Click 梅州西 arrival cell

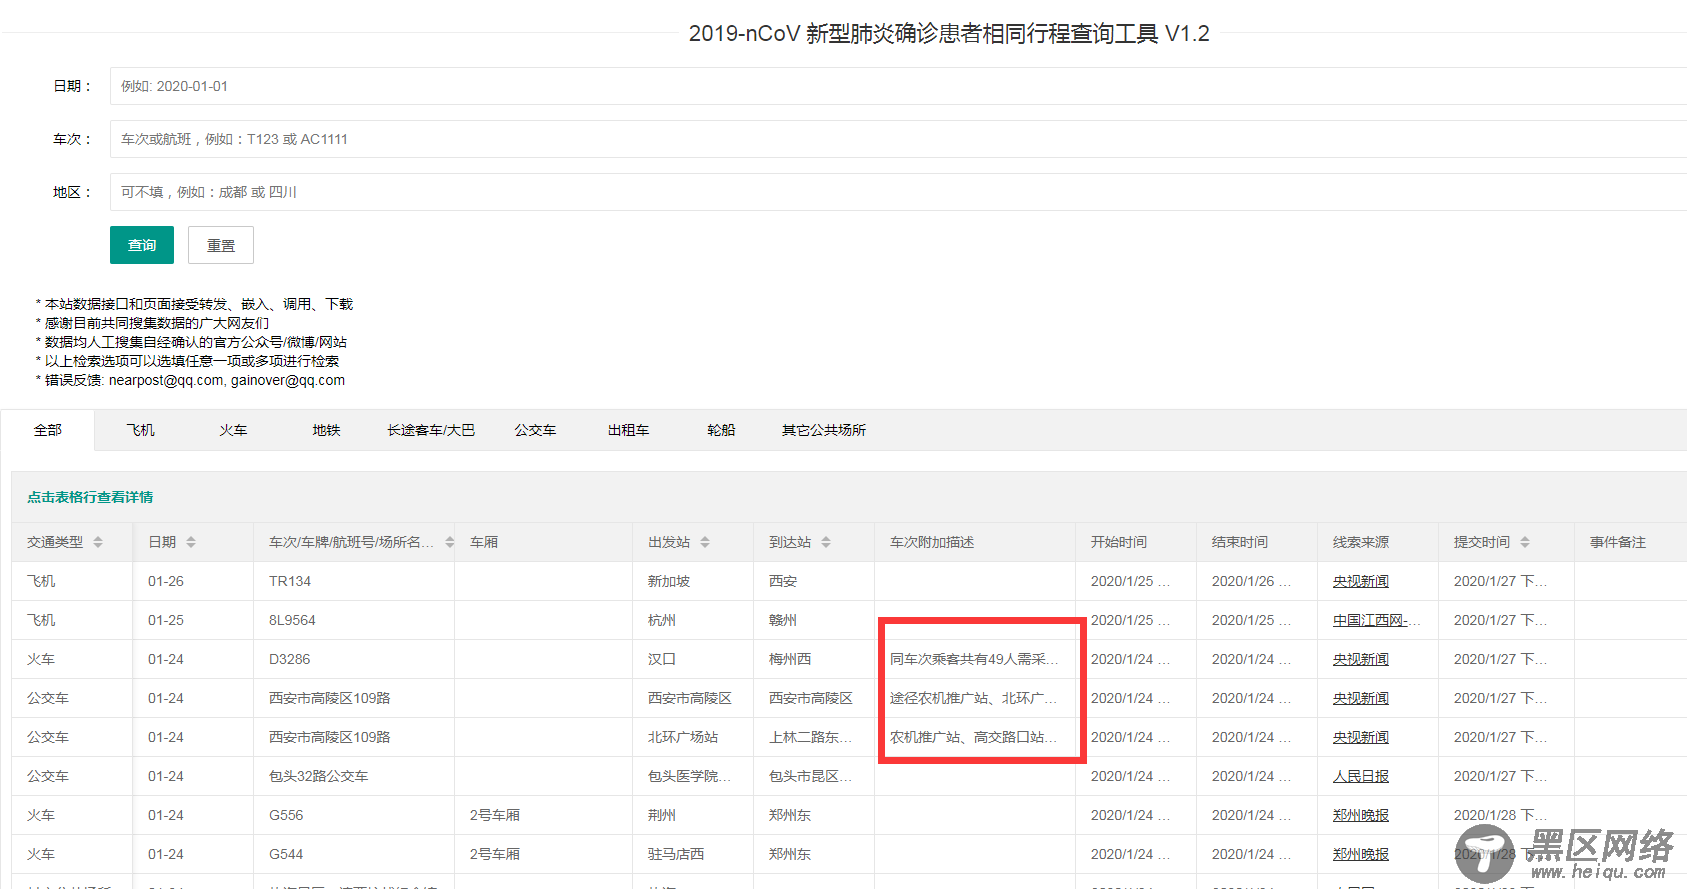[814, 659]
